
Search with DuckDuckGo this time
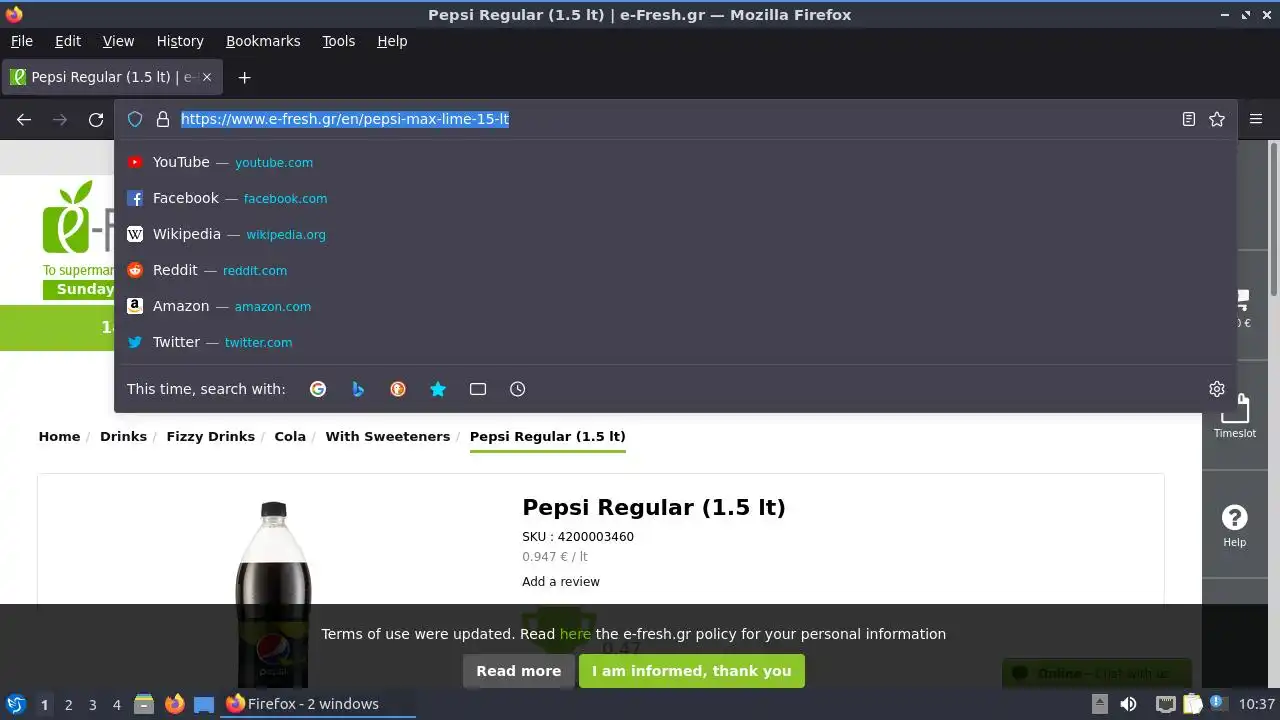398,389
